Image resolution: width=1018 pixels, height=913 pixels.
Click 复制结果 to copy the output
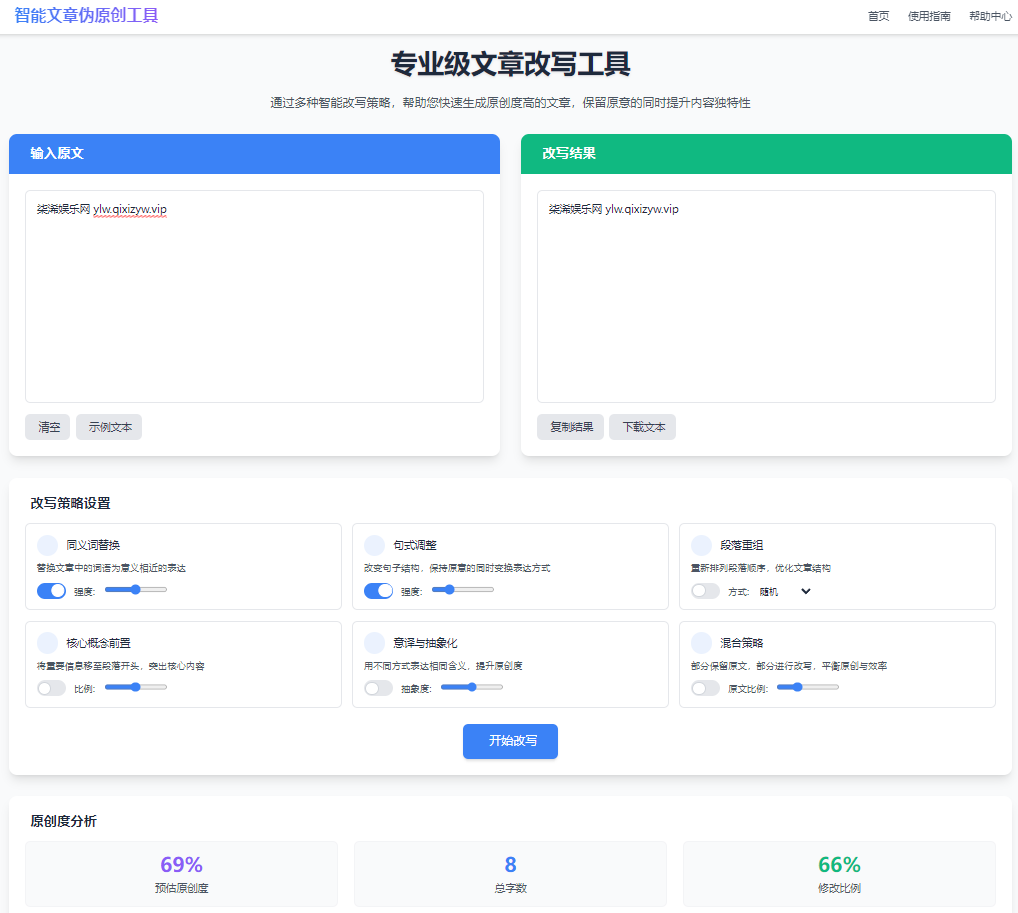[x=570, y=427]
